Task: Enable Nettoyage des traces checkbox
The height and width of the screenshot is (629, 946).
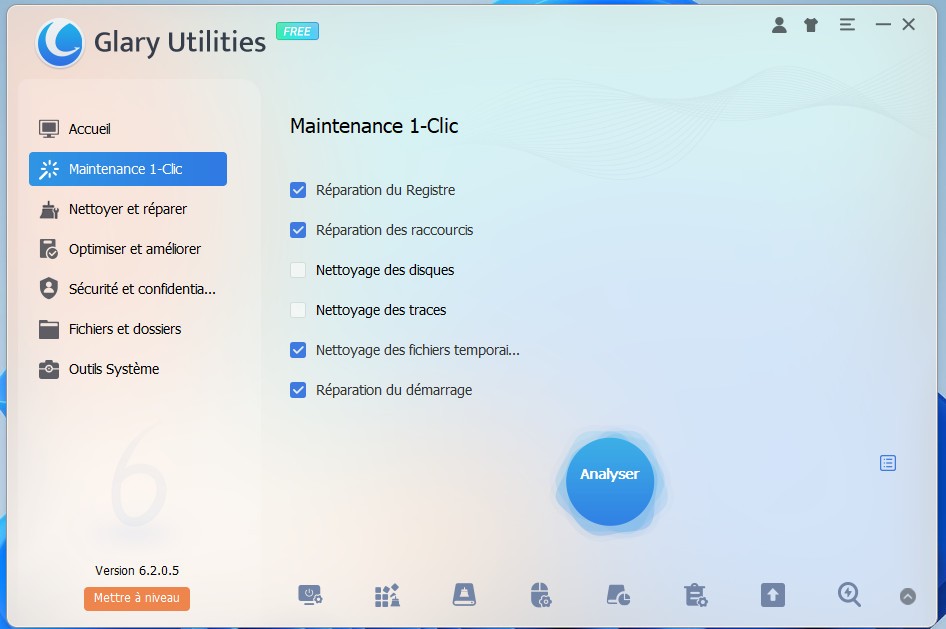Action: pyautogui.click(x=298, y=310)
